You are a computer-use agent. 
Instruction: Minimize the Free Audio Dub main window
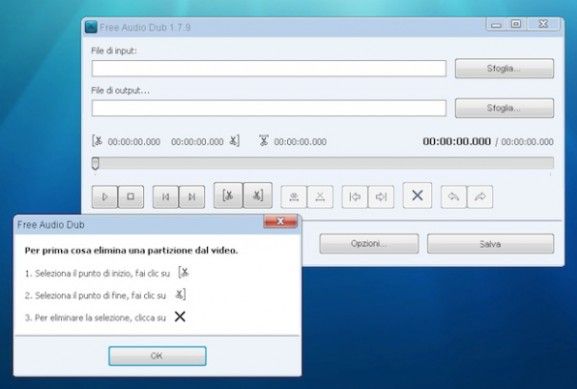[x=496, y=25]
